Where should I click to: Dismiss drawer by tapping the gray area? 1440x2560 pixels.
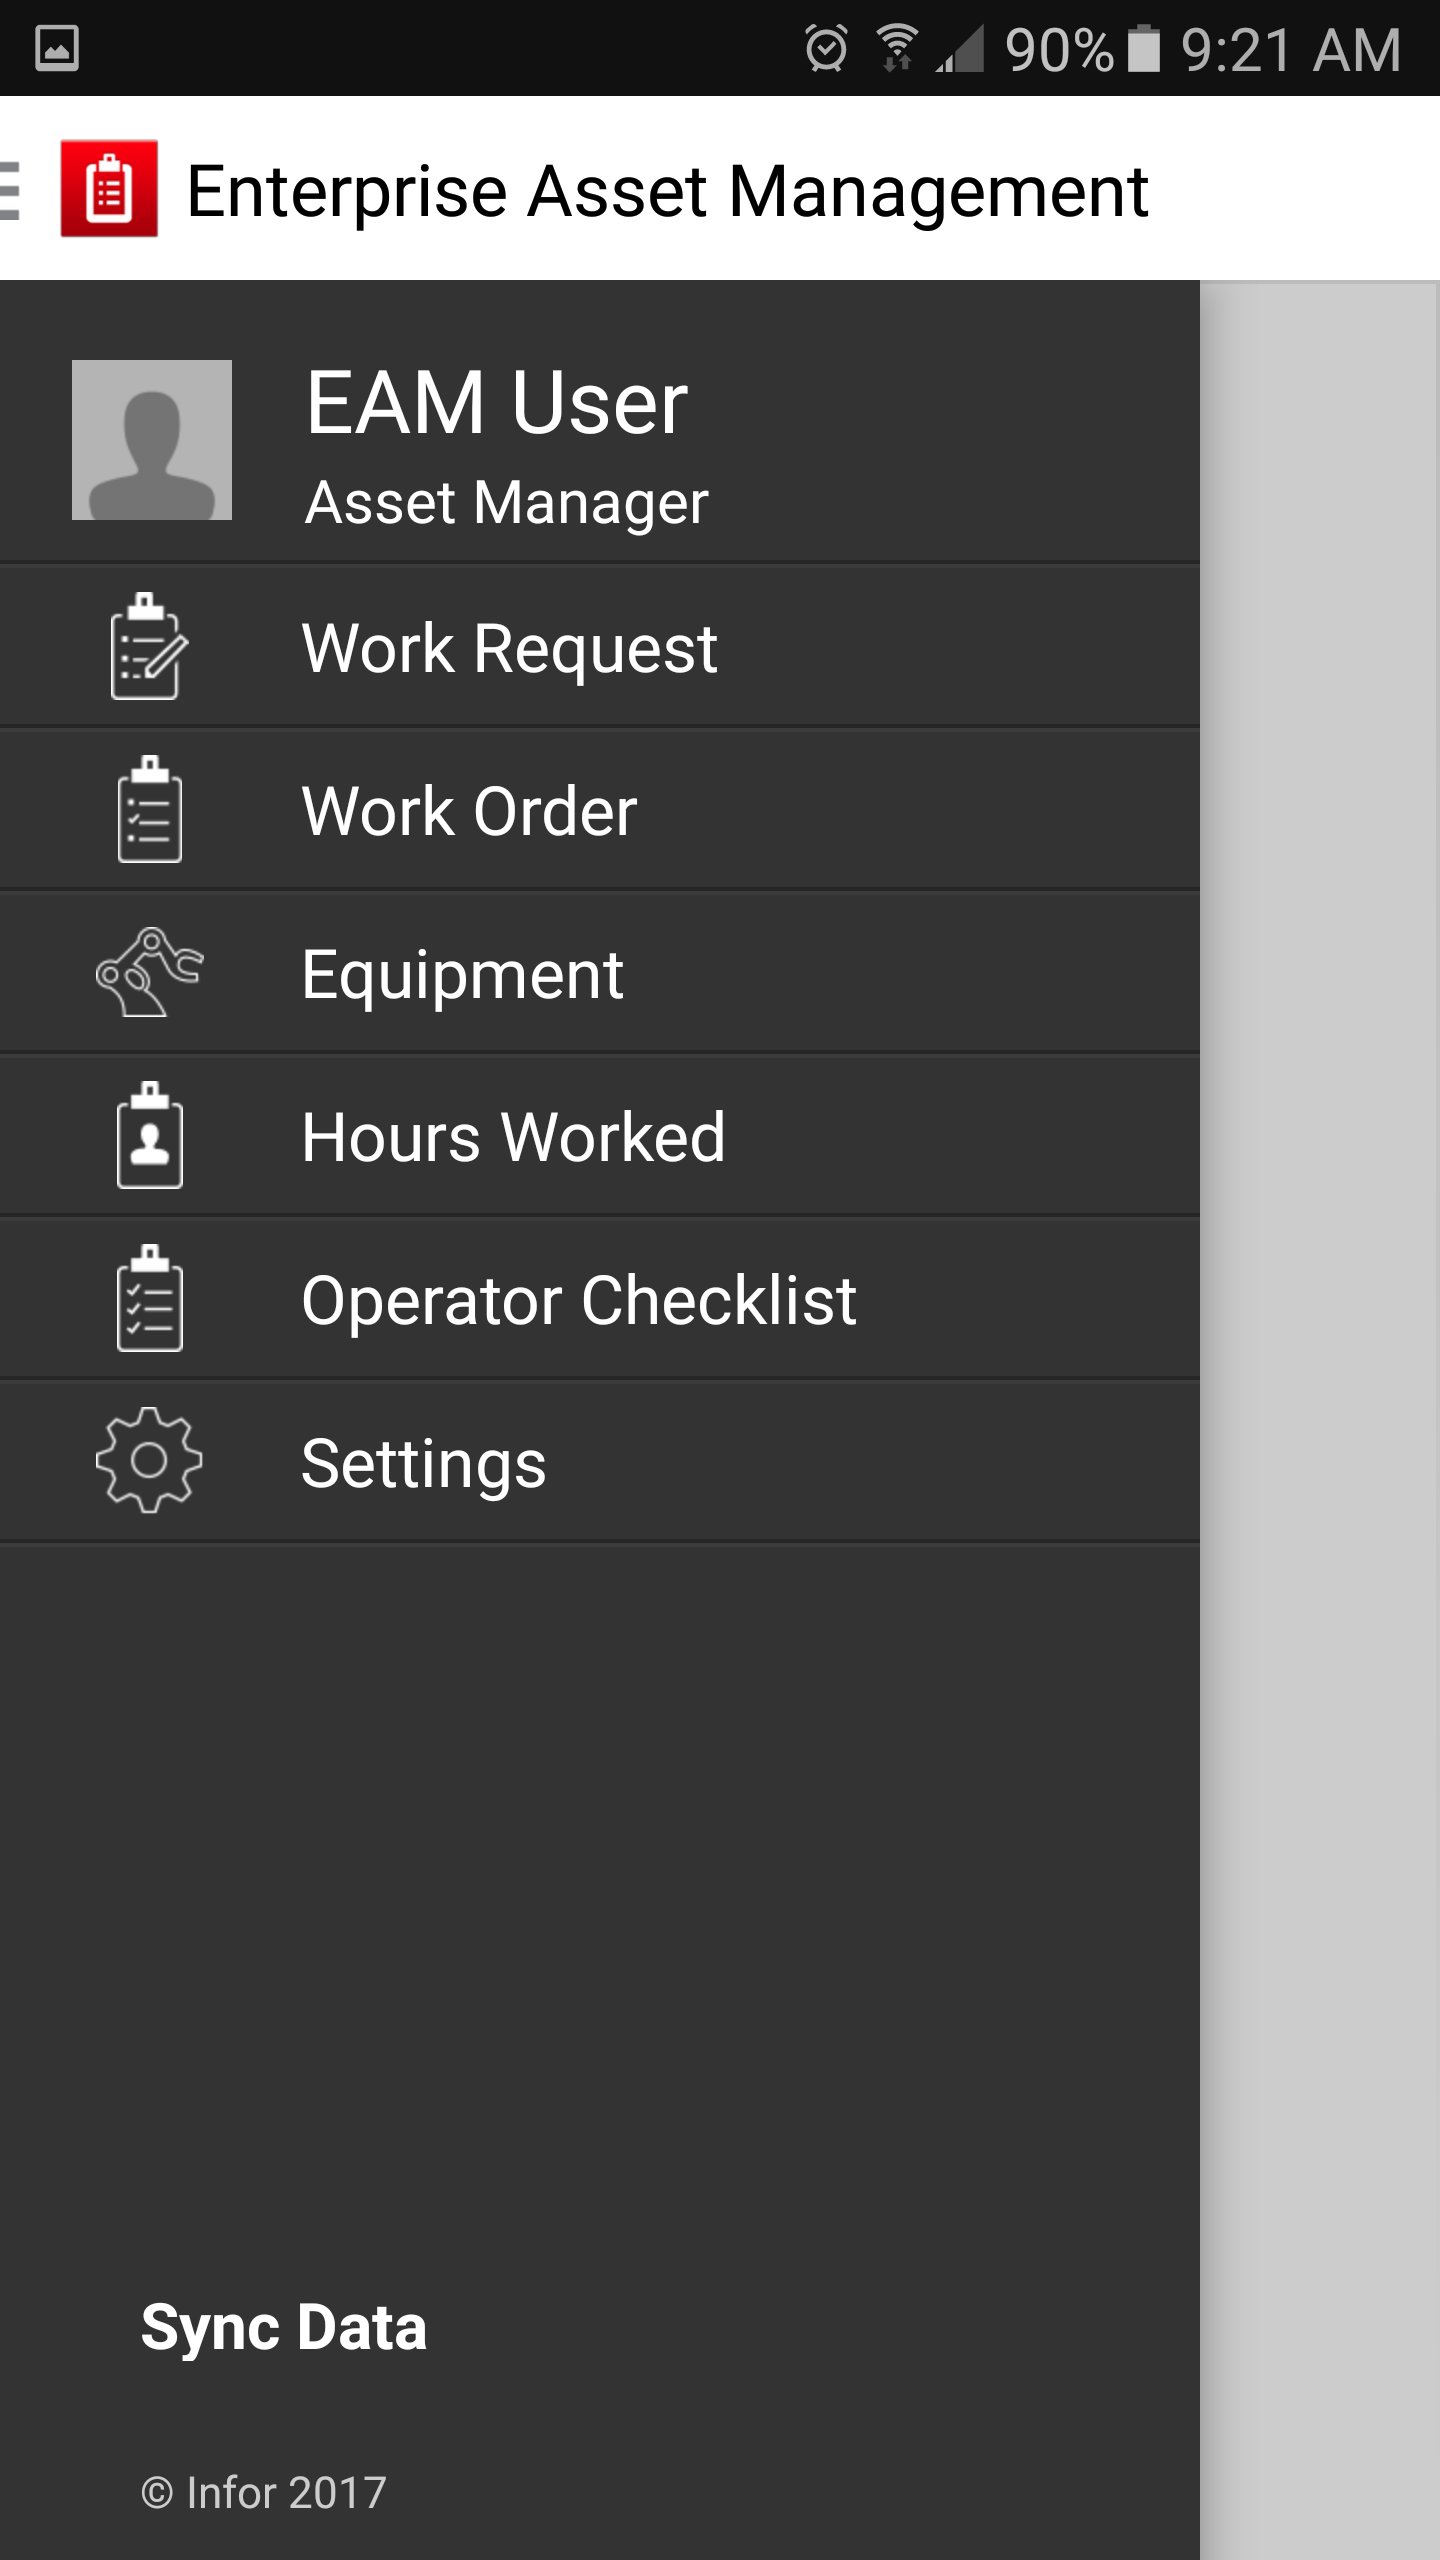click(1320, 1400)
